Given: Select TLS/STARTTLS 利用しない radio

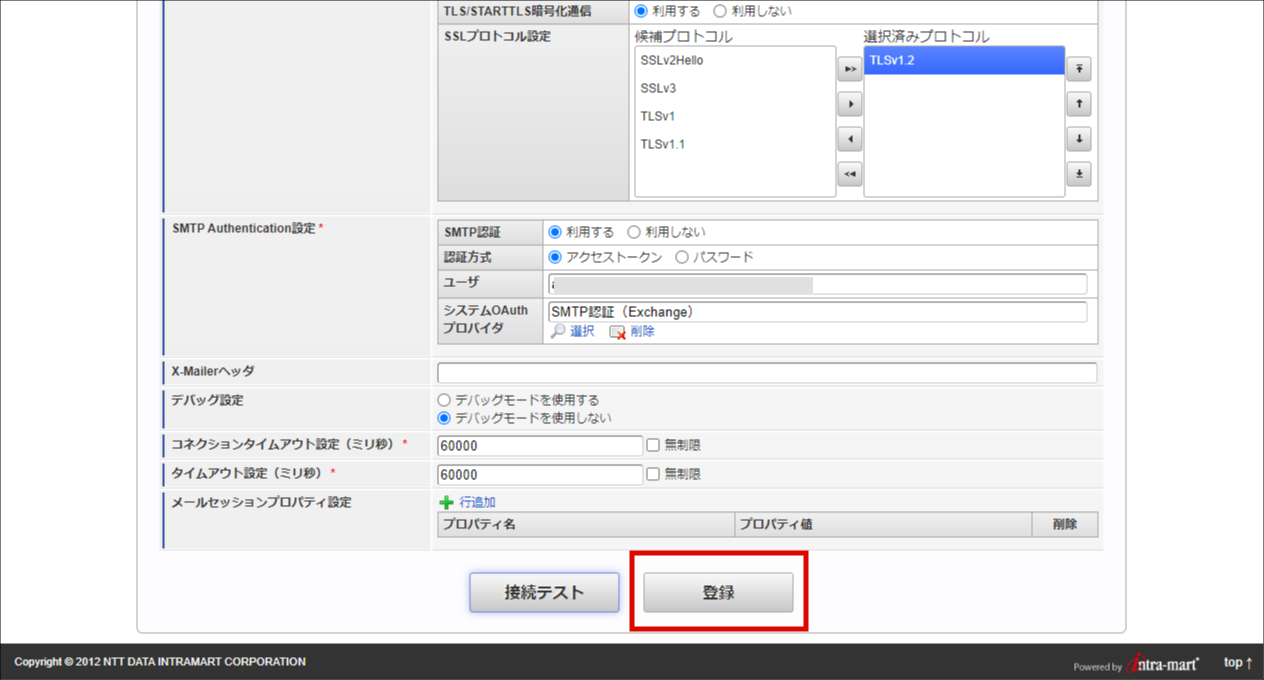Looking at the screenshot, I should coord(720,11).
